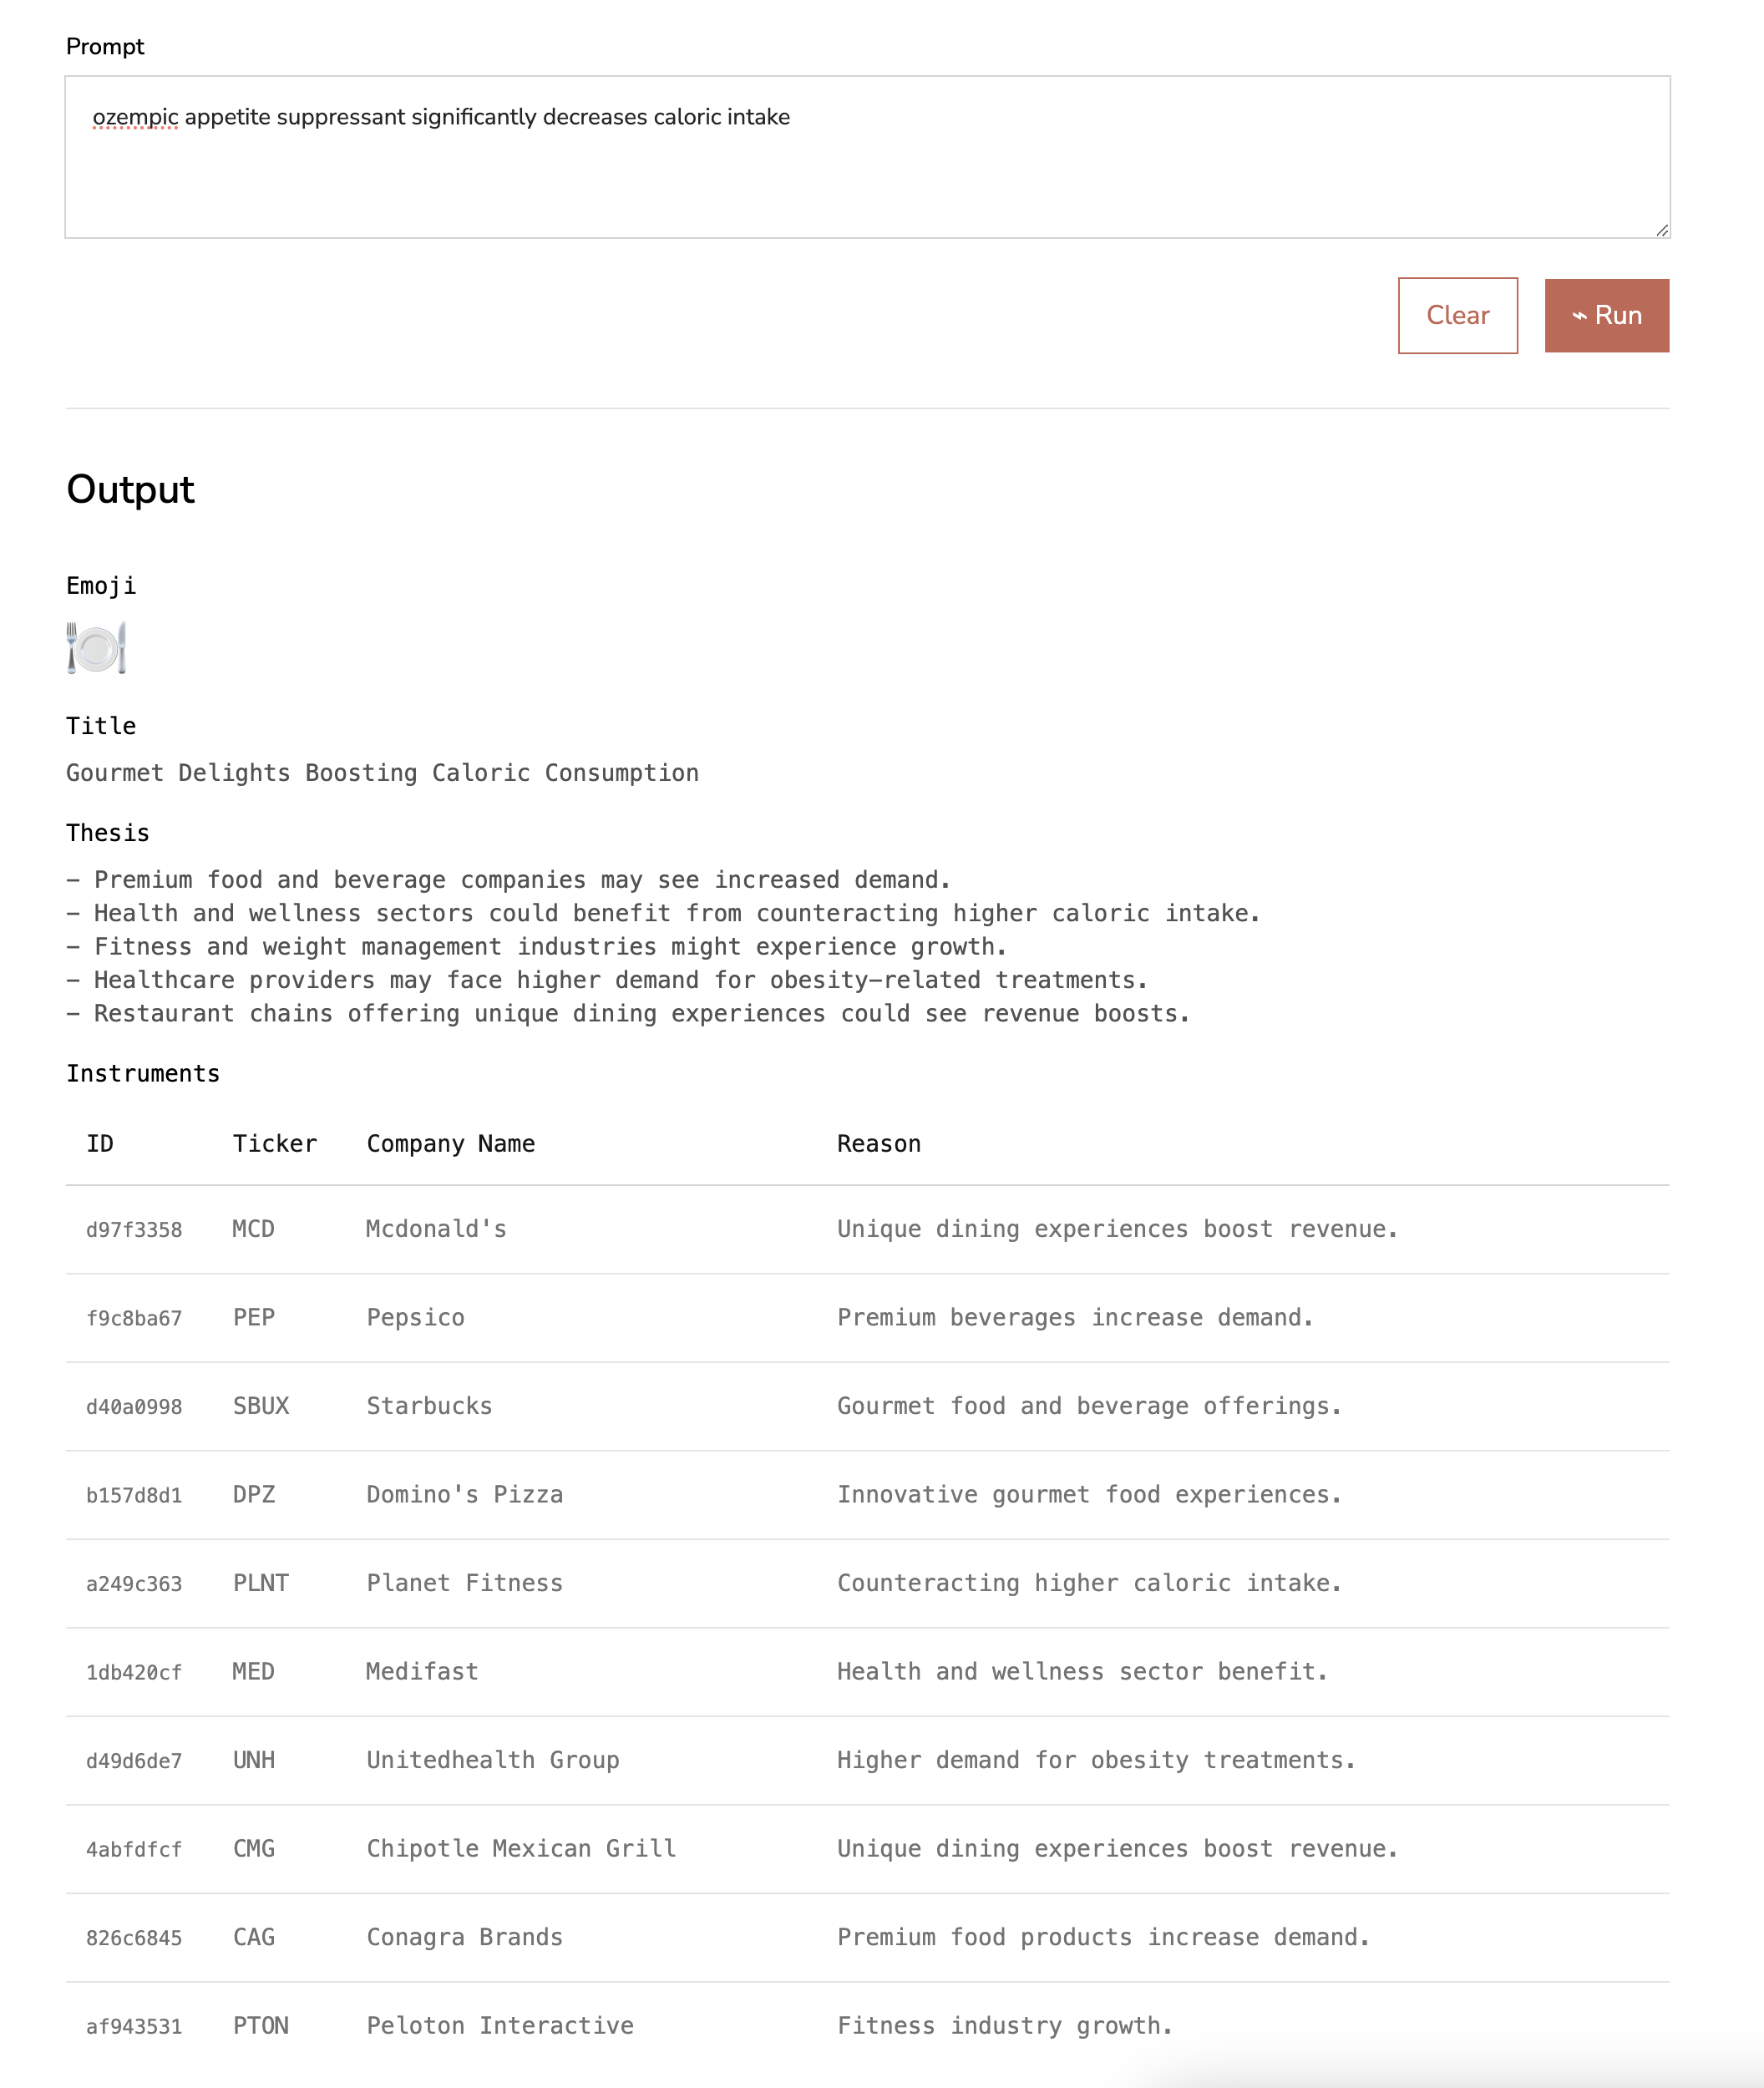Click ID cell 'f9c8ba67'
The width and height of the screenshot is (1764, 2088).
pos(134,1318)
